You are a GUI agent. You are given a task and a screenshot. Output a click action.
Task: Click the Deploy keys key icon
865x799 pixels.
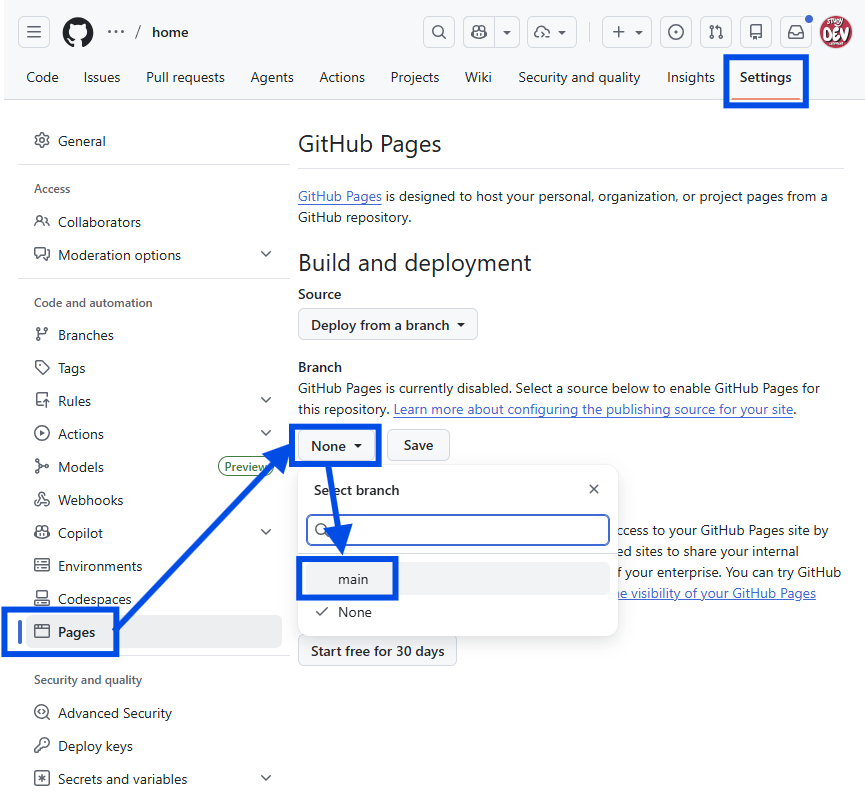42,745
